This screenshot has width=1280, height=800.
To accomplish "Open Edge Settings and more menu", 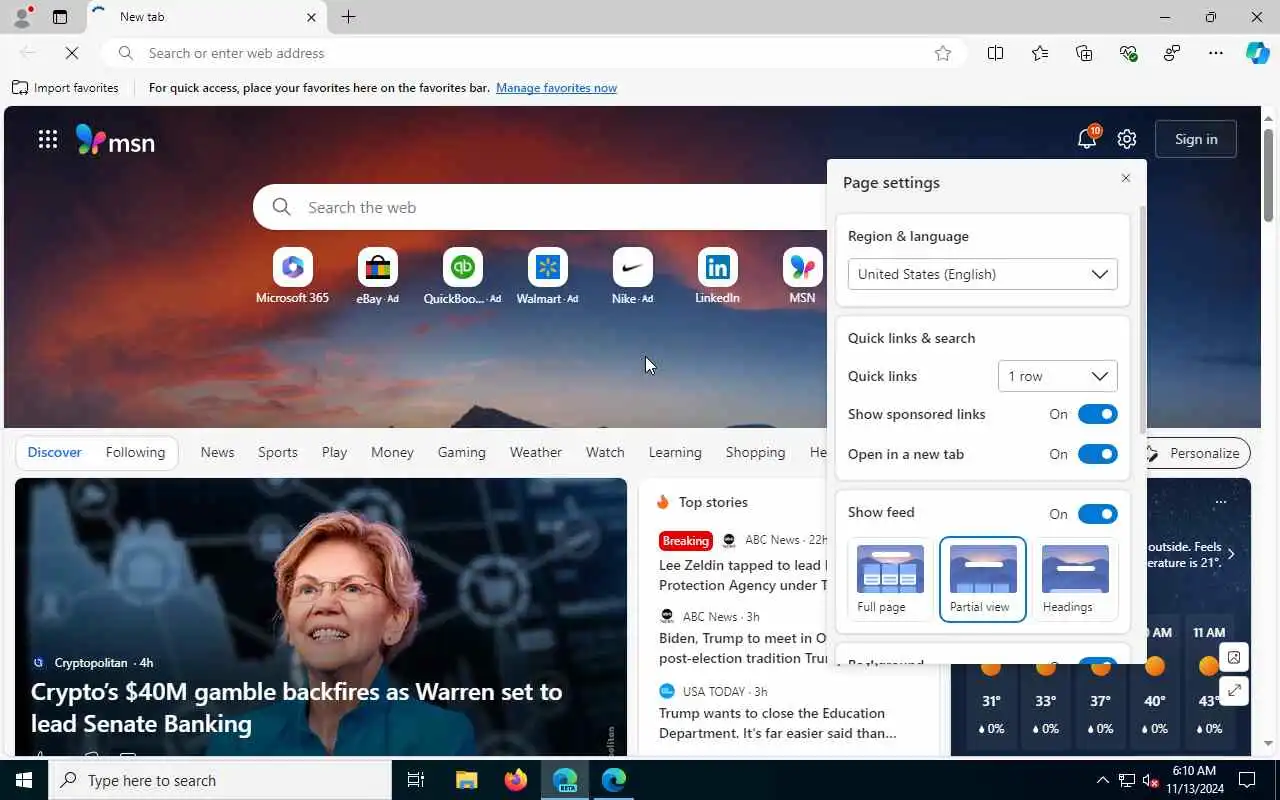I will tap(1216, 53).
